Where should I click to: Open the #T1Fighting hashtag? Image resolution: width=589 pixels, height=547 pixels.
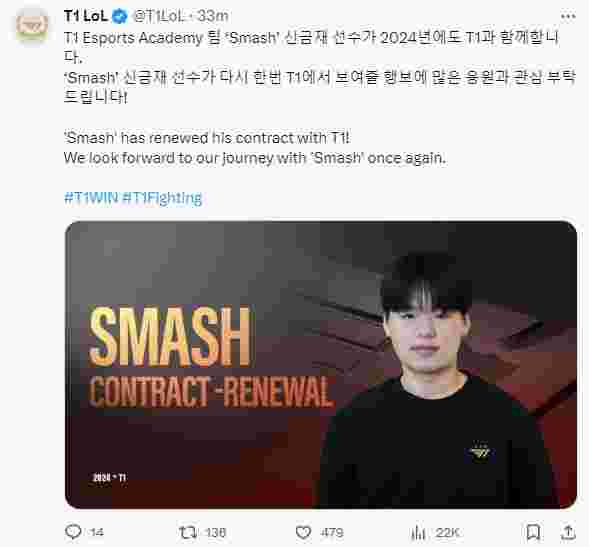point(162,198)
